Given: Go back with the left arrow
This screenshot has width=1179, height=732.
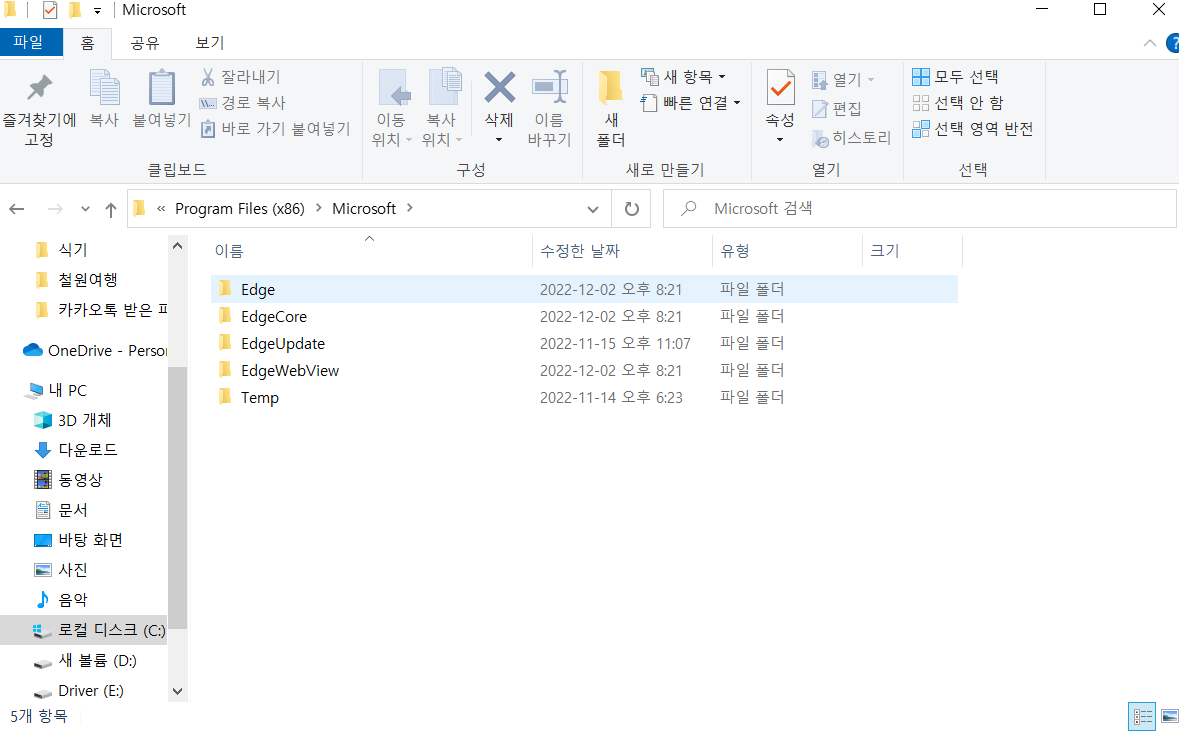Looking at the screenshot, I should tap(17, 209).
